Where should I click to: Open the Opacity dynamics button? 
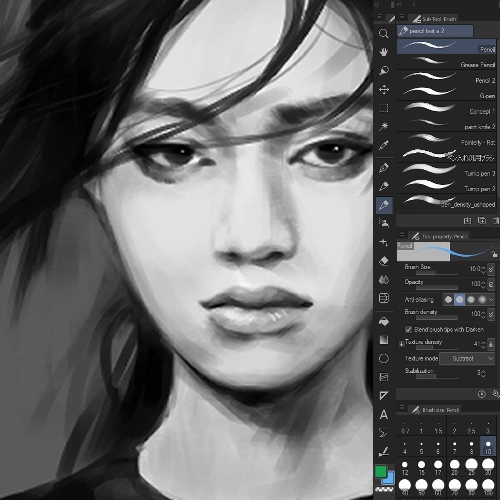491,284
